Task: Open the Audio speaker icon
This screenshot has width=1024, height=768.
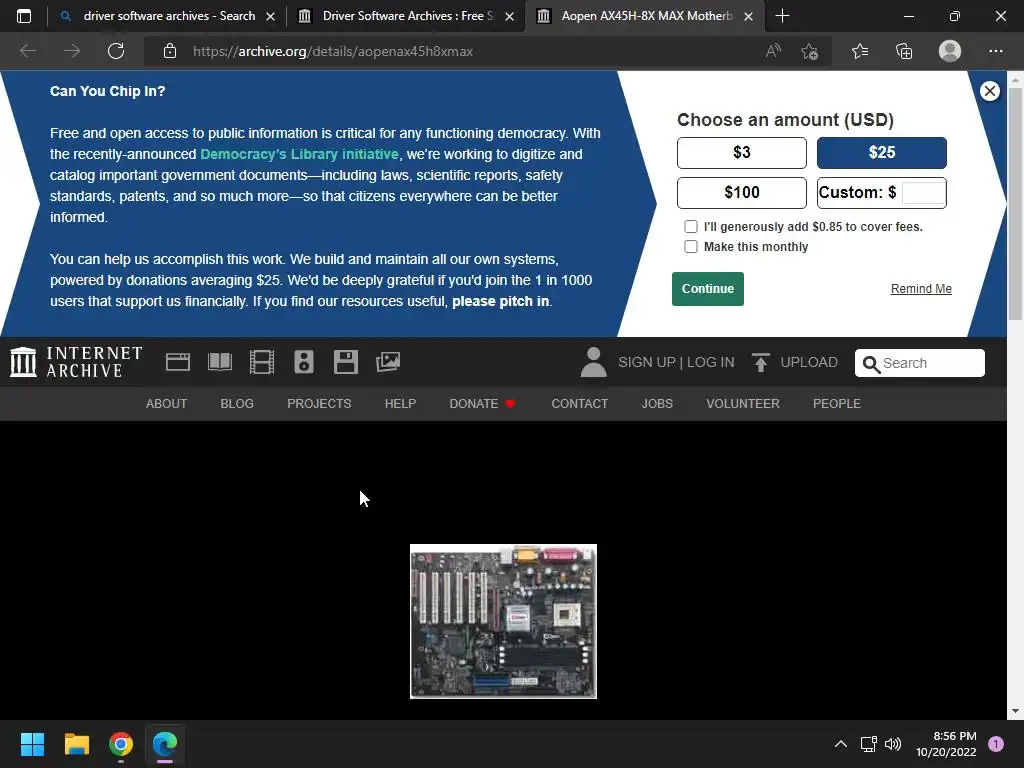Action: 304,362
